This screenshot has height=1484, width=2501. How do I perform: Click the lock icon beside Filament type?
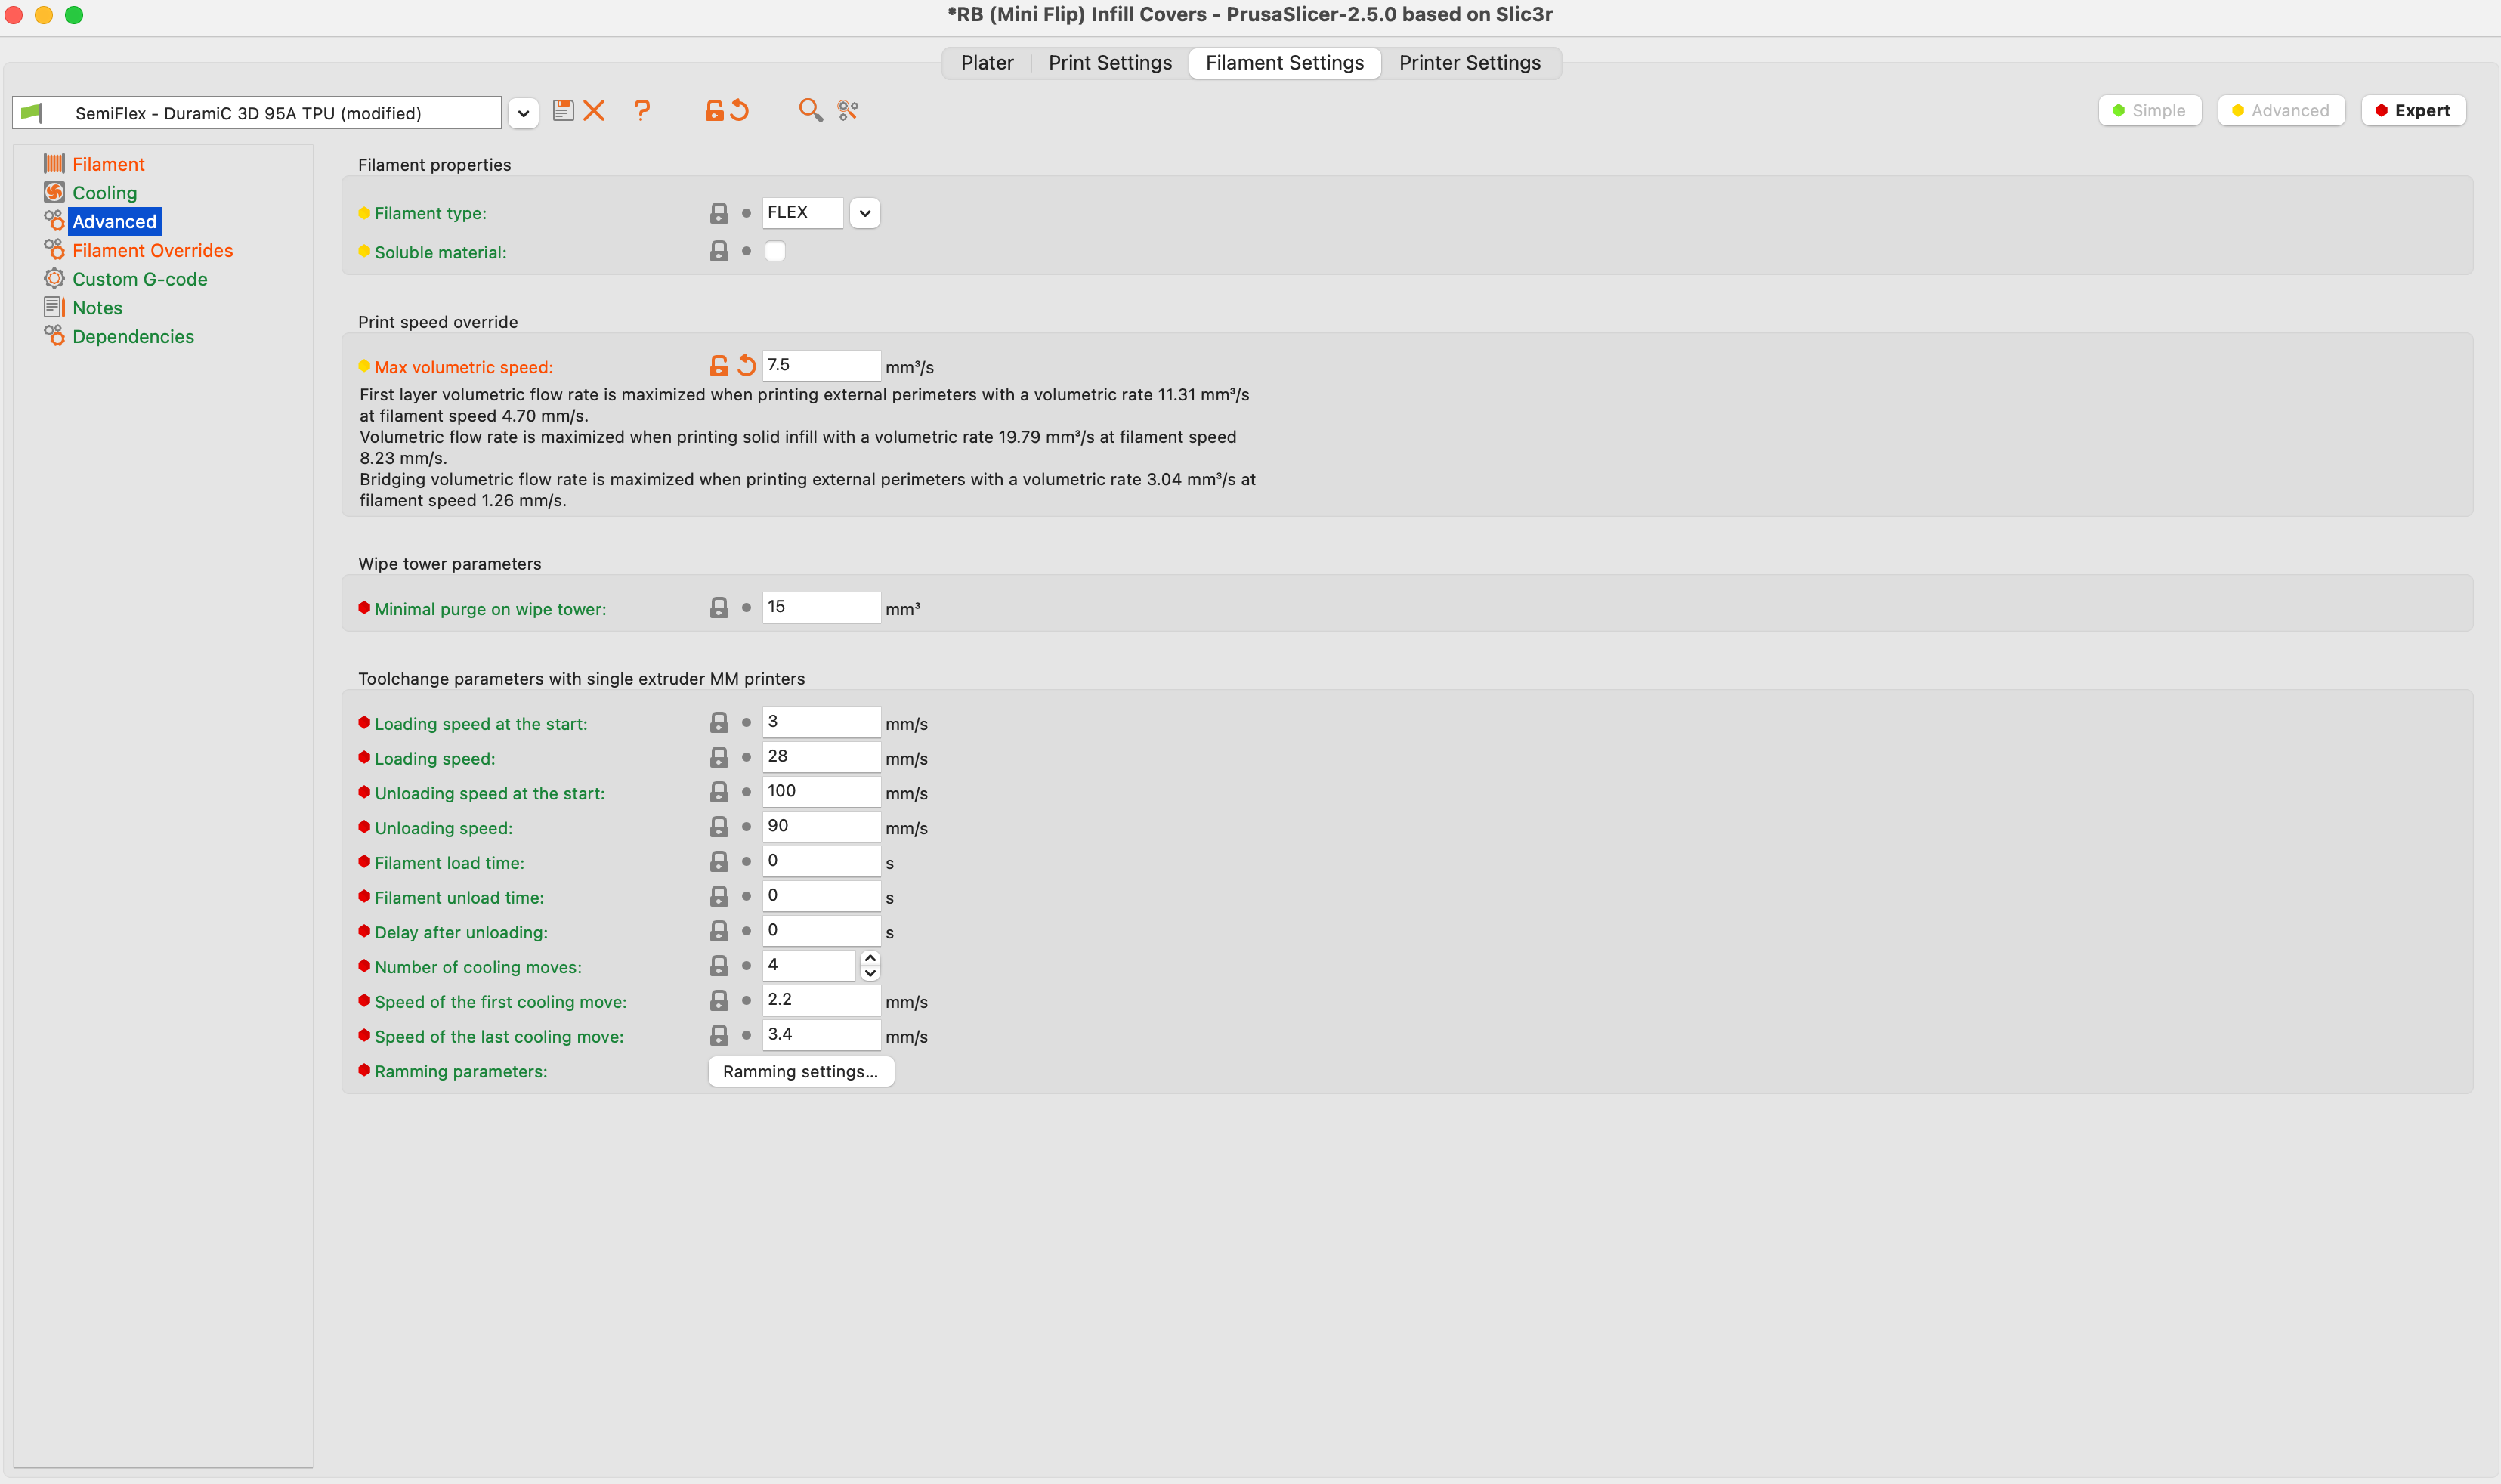[719, 213]
